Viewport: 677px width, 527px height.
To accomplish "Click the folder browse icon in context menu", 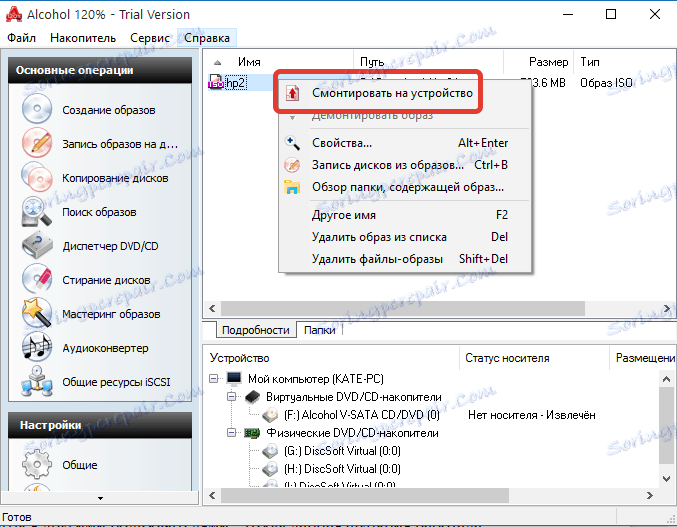I will tap(292, 187).
